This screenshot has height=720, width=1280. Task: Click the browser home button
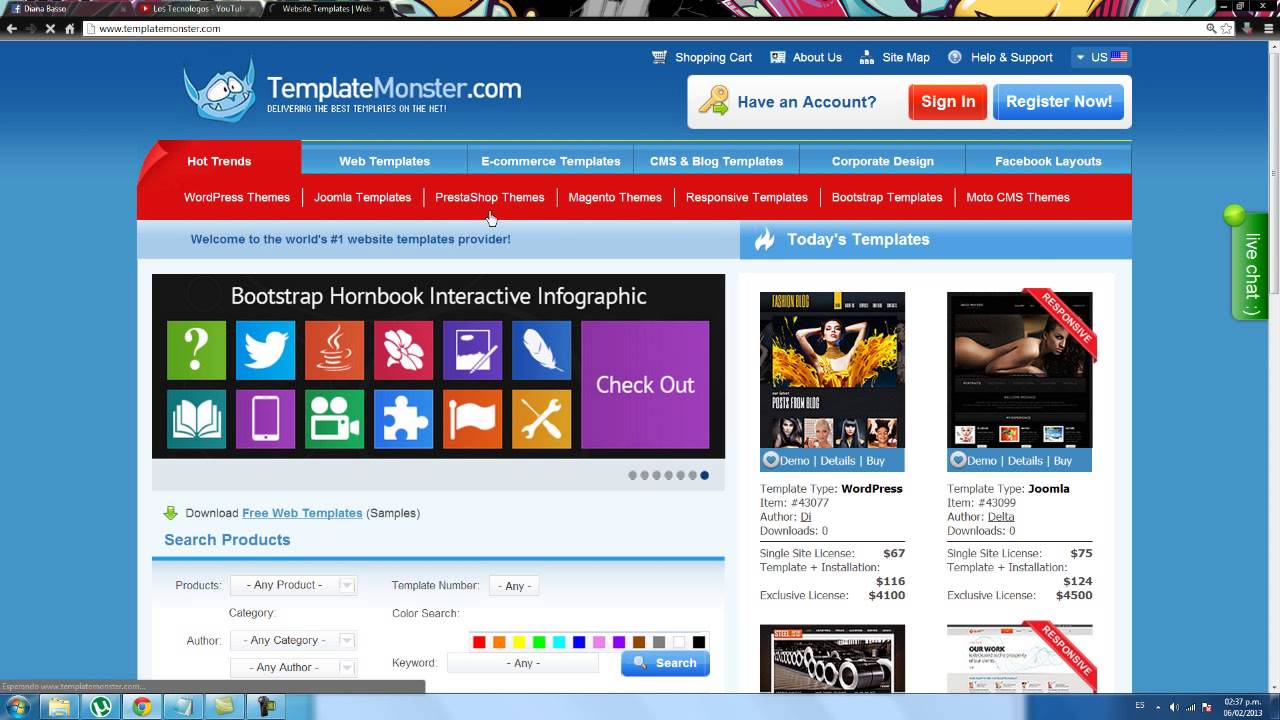pos(70,28)
